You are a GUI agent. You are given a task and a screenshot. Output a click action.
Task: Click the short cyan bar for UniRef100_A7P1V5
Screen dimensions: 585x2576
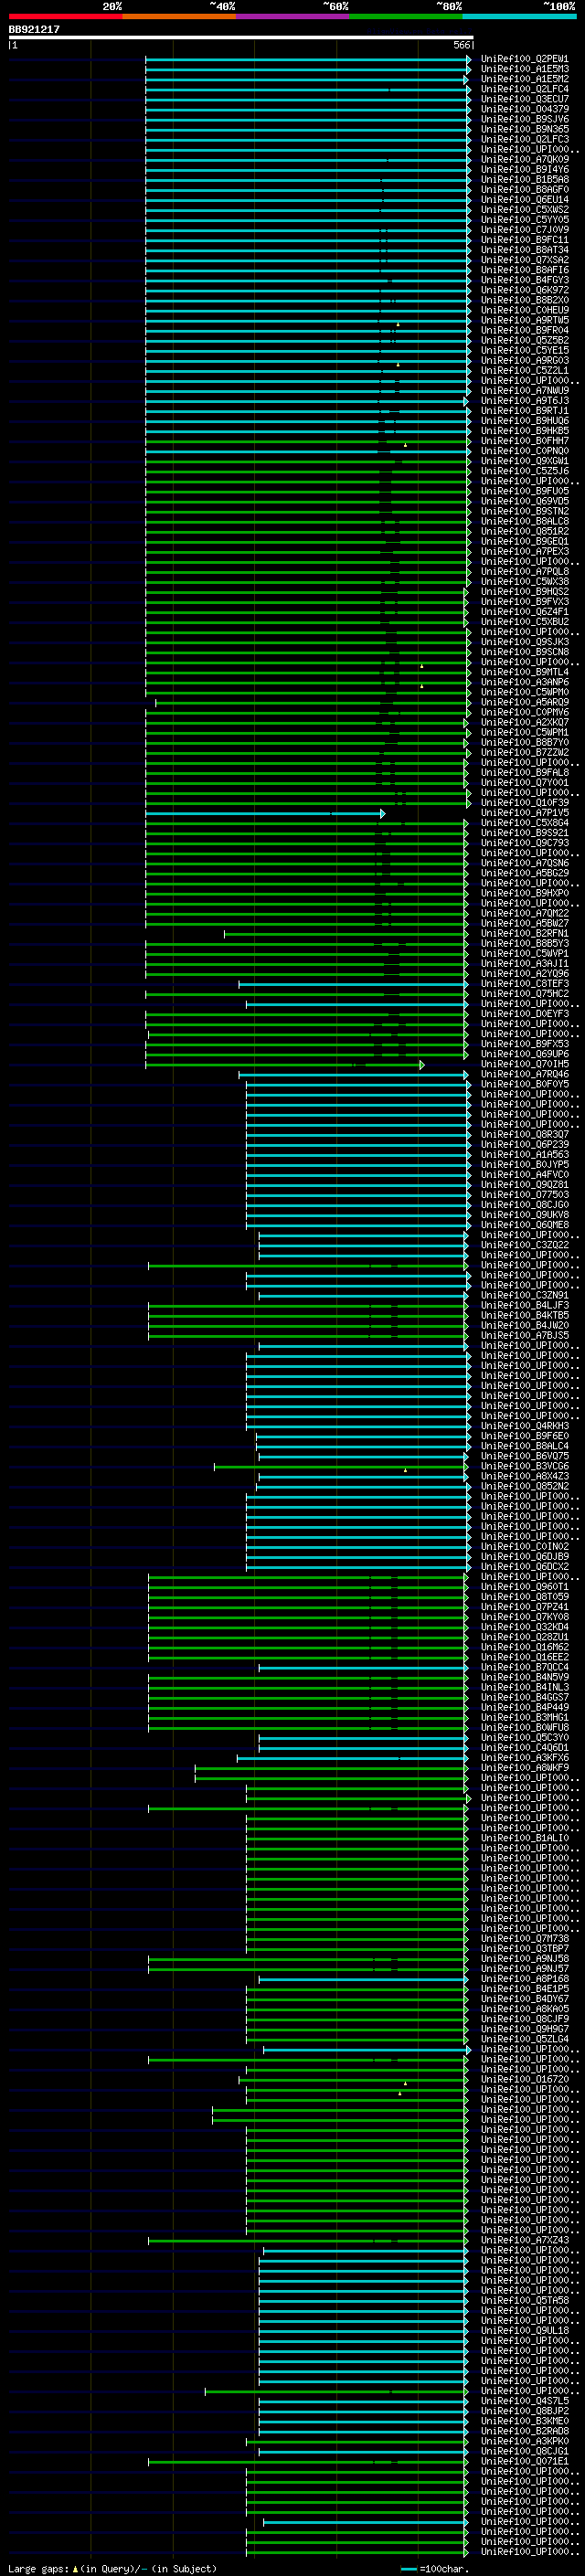[x=262, y=814]
